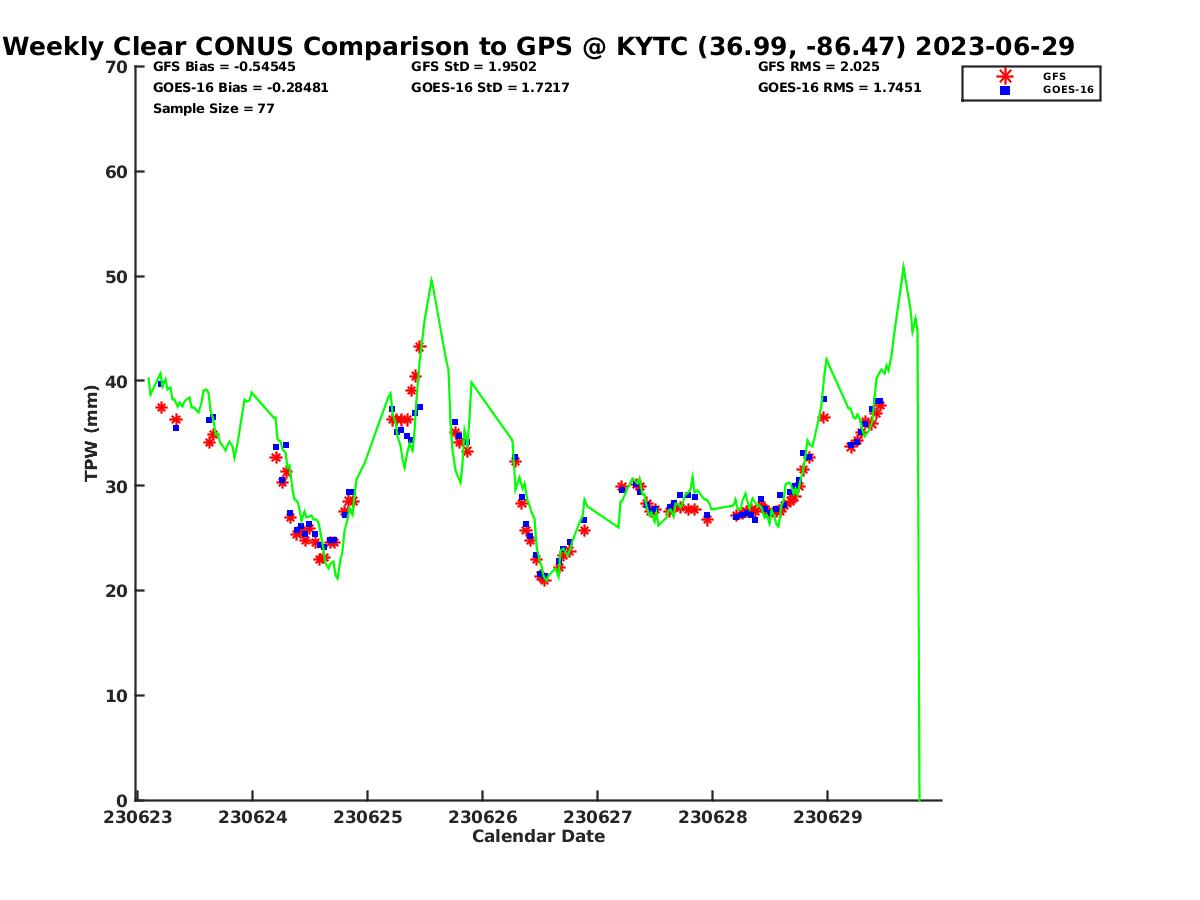
Task: Click the GOES-16 legend label
Action: point(1069,90)
